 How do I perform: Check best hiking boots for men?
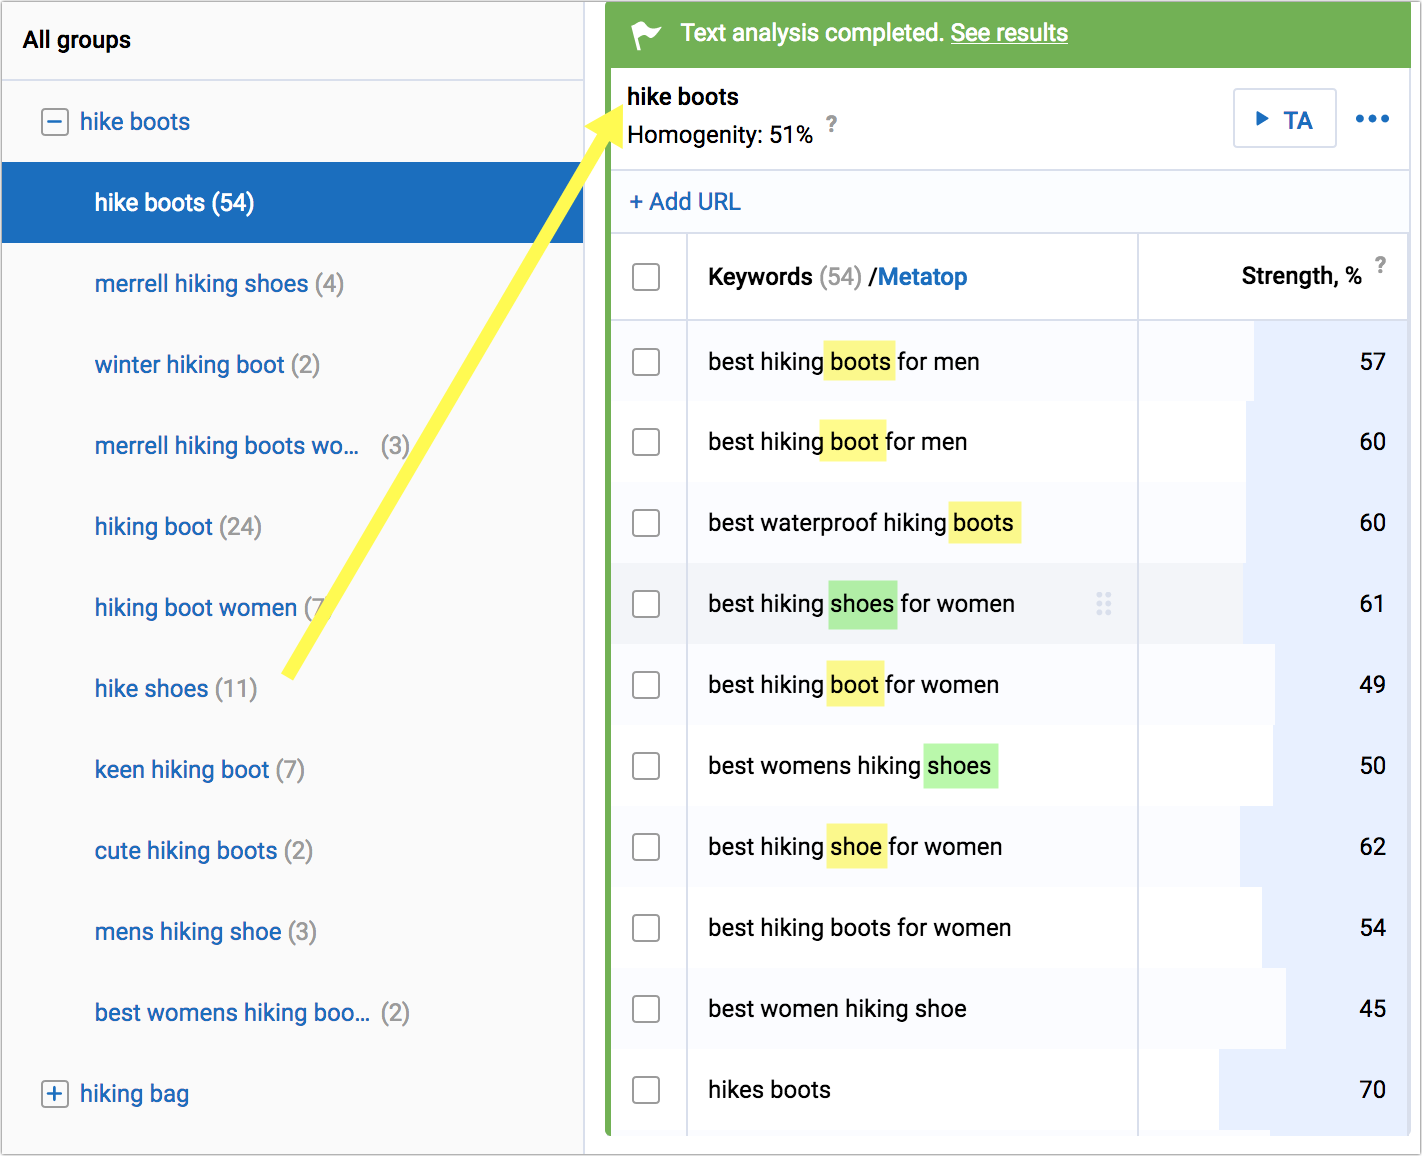pos(646,362)
